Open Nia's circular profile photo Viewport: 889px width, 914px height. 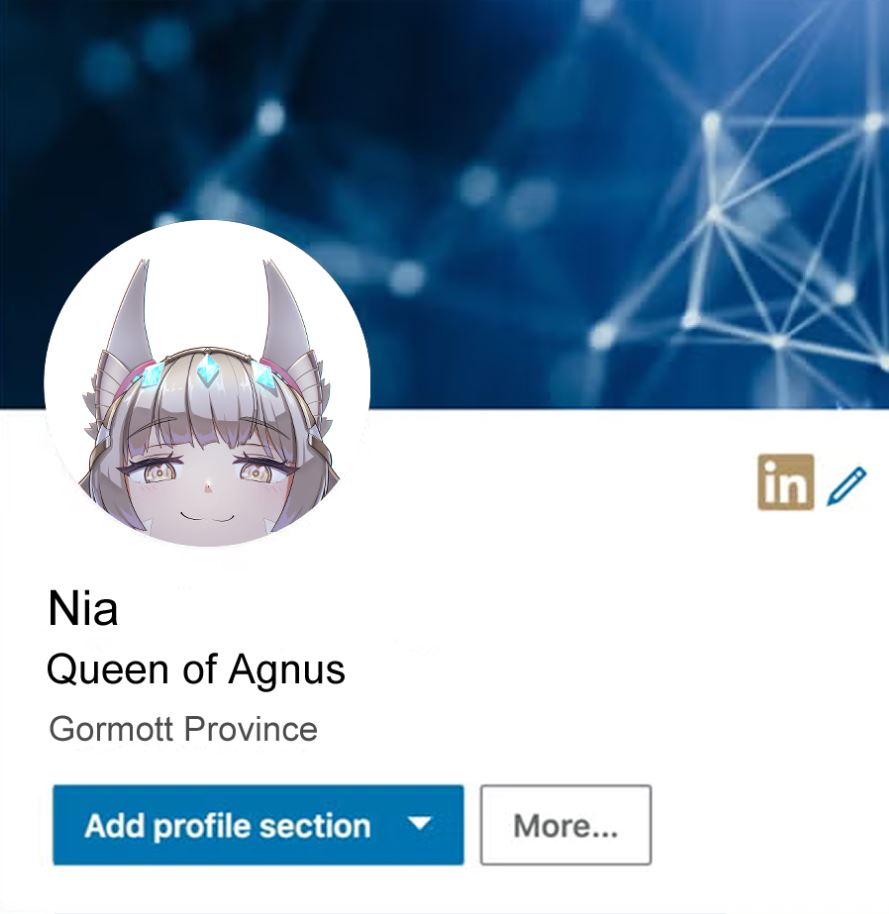click(207, 384)
